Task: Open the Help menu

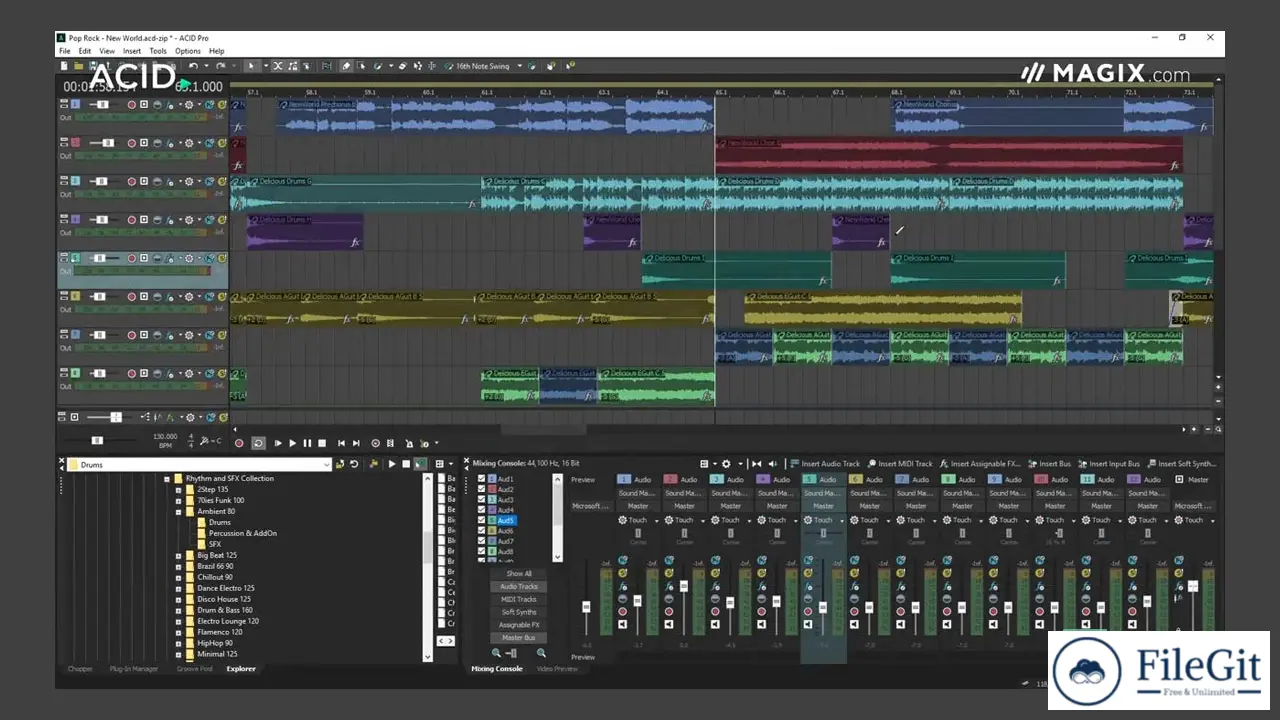Action: click(217, 51)
